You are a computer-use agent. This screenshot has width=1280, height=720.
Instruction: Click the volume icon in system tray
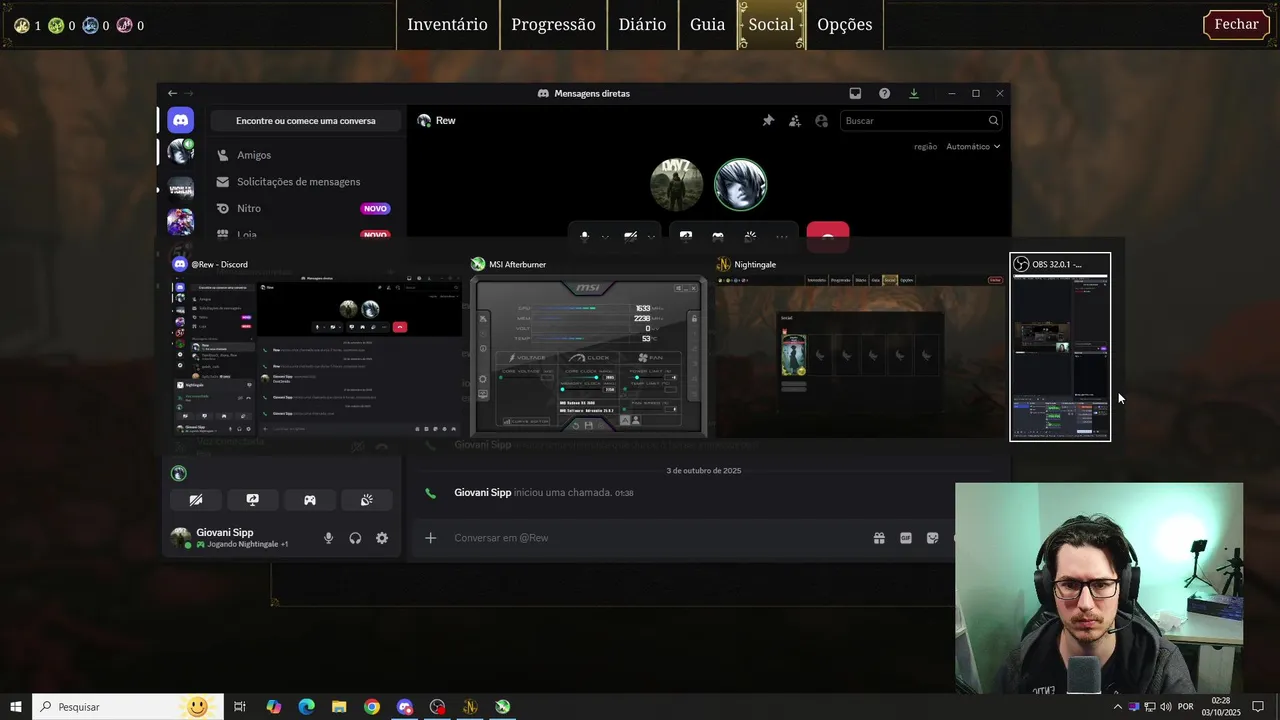coord(1166,707)
